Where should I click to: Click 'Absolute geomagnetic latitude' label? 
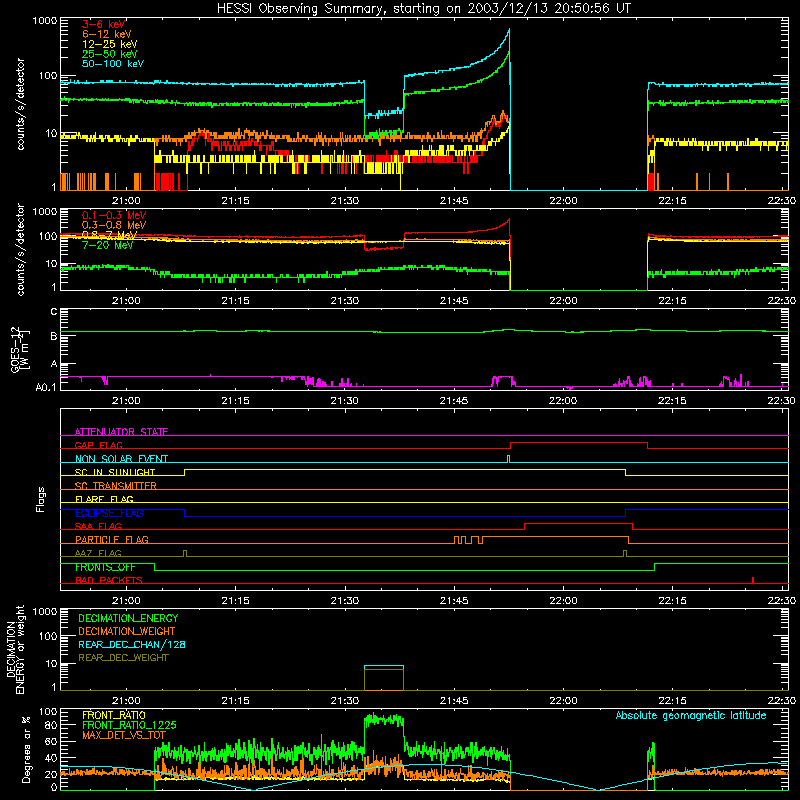click(691, 715)
